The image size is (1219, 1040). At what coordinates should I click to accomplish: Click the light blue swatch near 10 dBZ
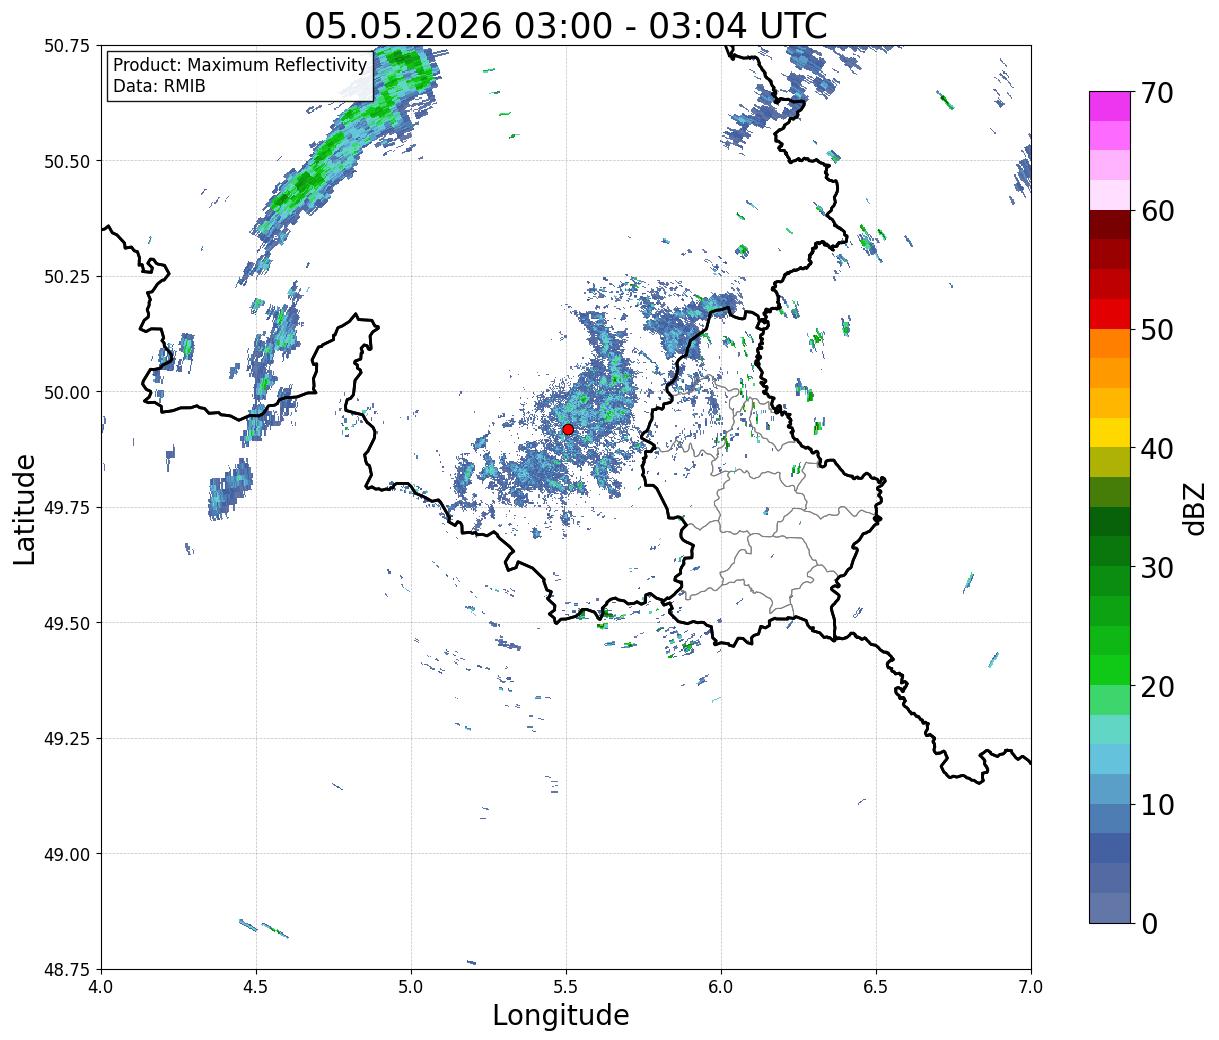1110,789
